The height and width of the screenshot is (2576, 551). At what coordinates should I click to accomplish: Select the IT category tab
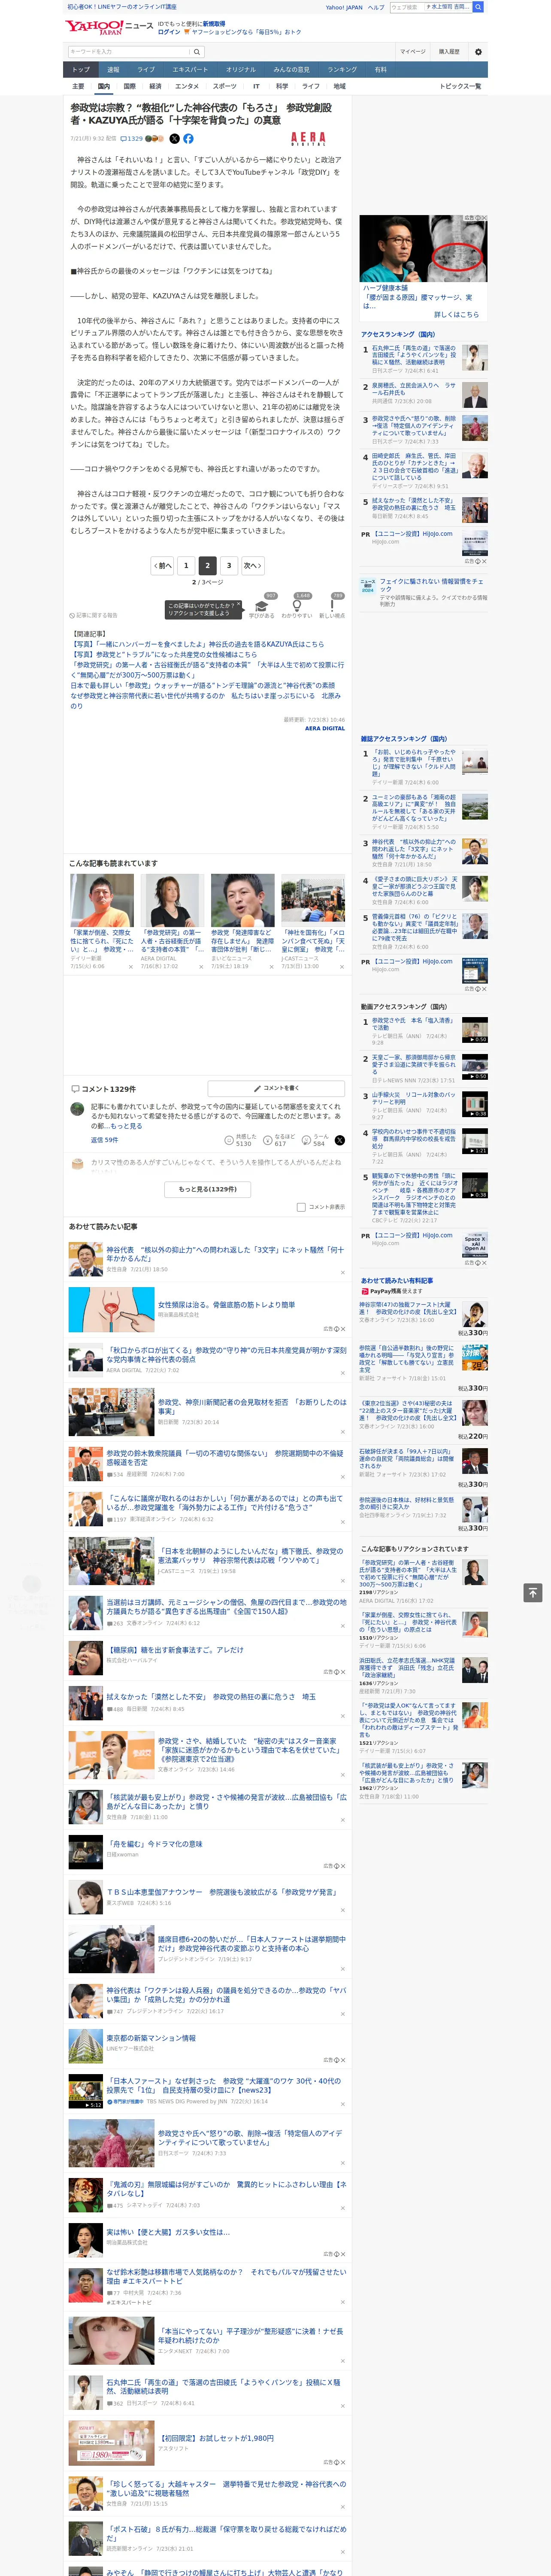(256, 86)
